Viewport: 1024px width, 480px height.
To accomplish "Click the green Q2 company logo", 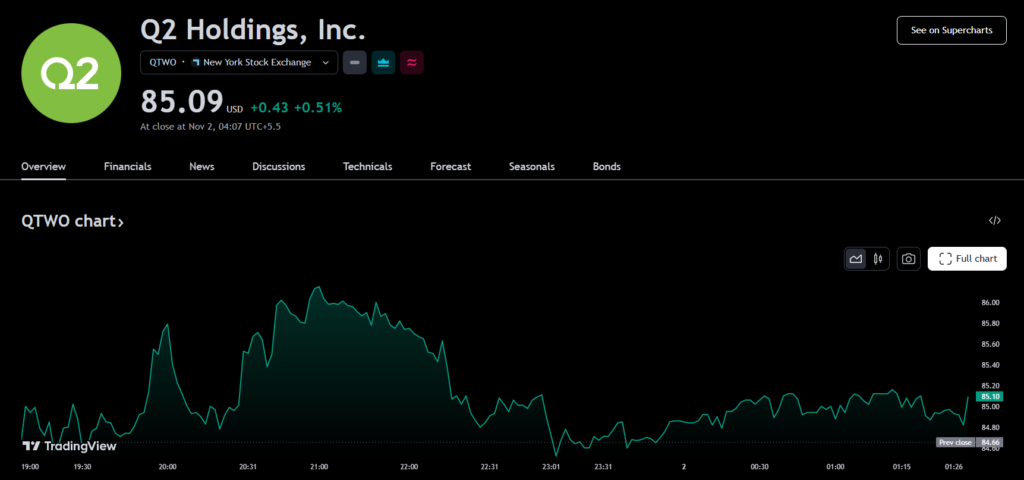I will point(71,73).
